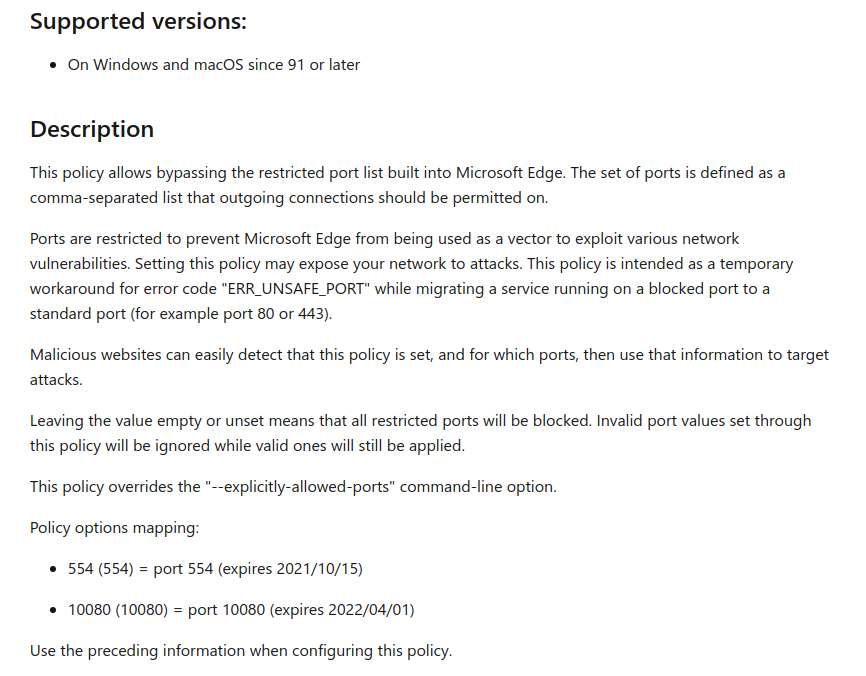The image size is (866, 676).
Task: Click the bullet dot before 554 entry
Action: tap(53, 569)
